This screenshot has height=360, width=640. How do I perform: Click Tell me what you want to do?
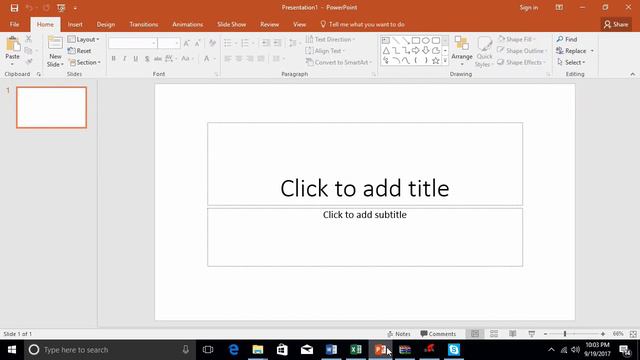click(x=362, y=24)
